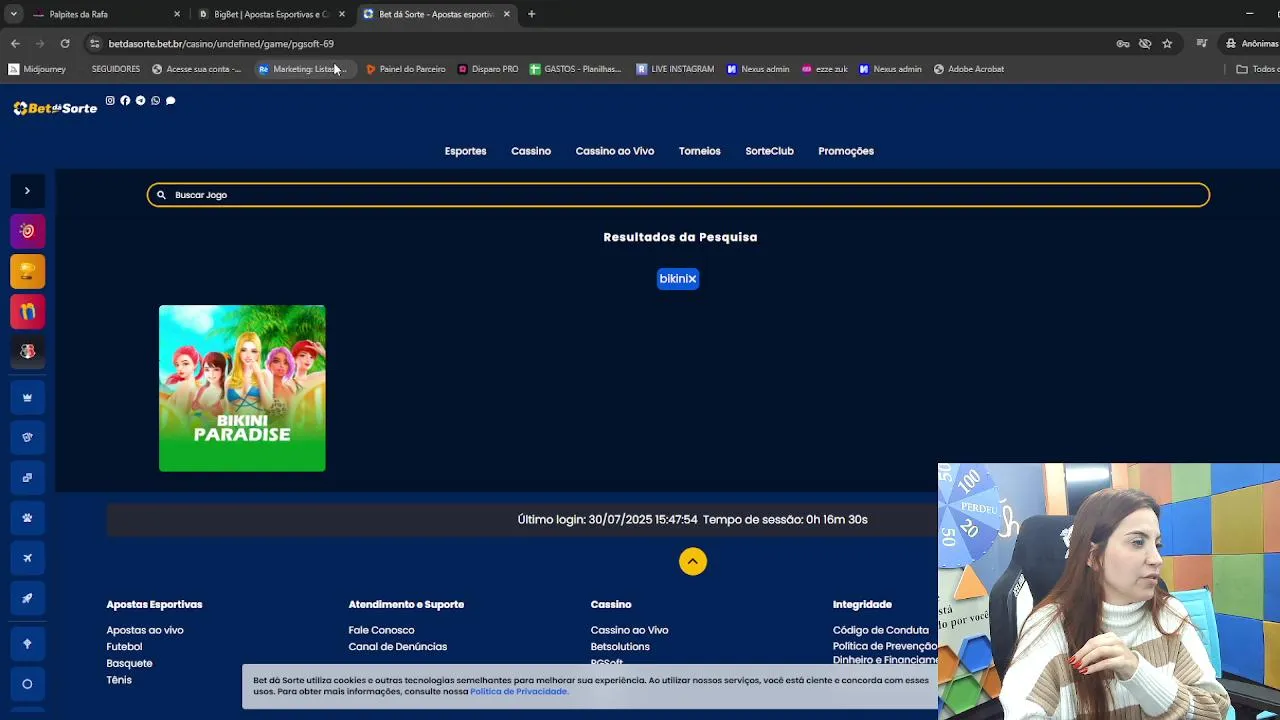The width and height of the screenshot is (1280, 720).
Task: Open Política de Privacidade link in cookie banner
Action: pyautogui.click(x=519, y=691)
